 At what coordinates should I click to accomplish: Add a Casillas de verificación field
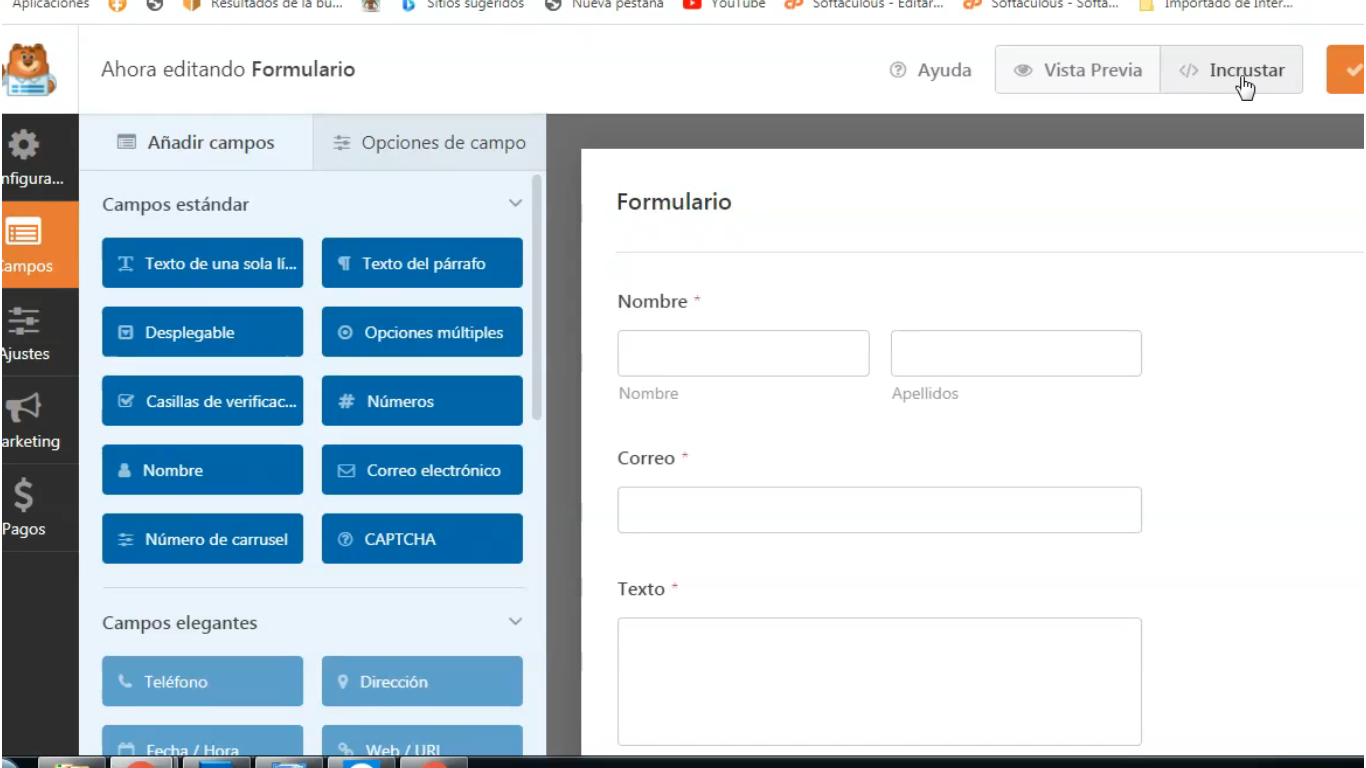[202, 401]
